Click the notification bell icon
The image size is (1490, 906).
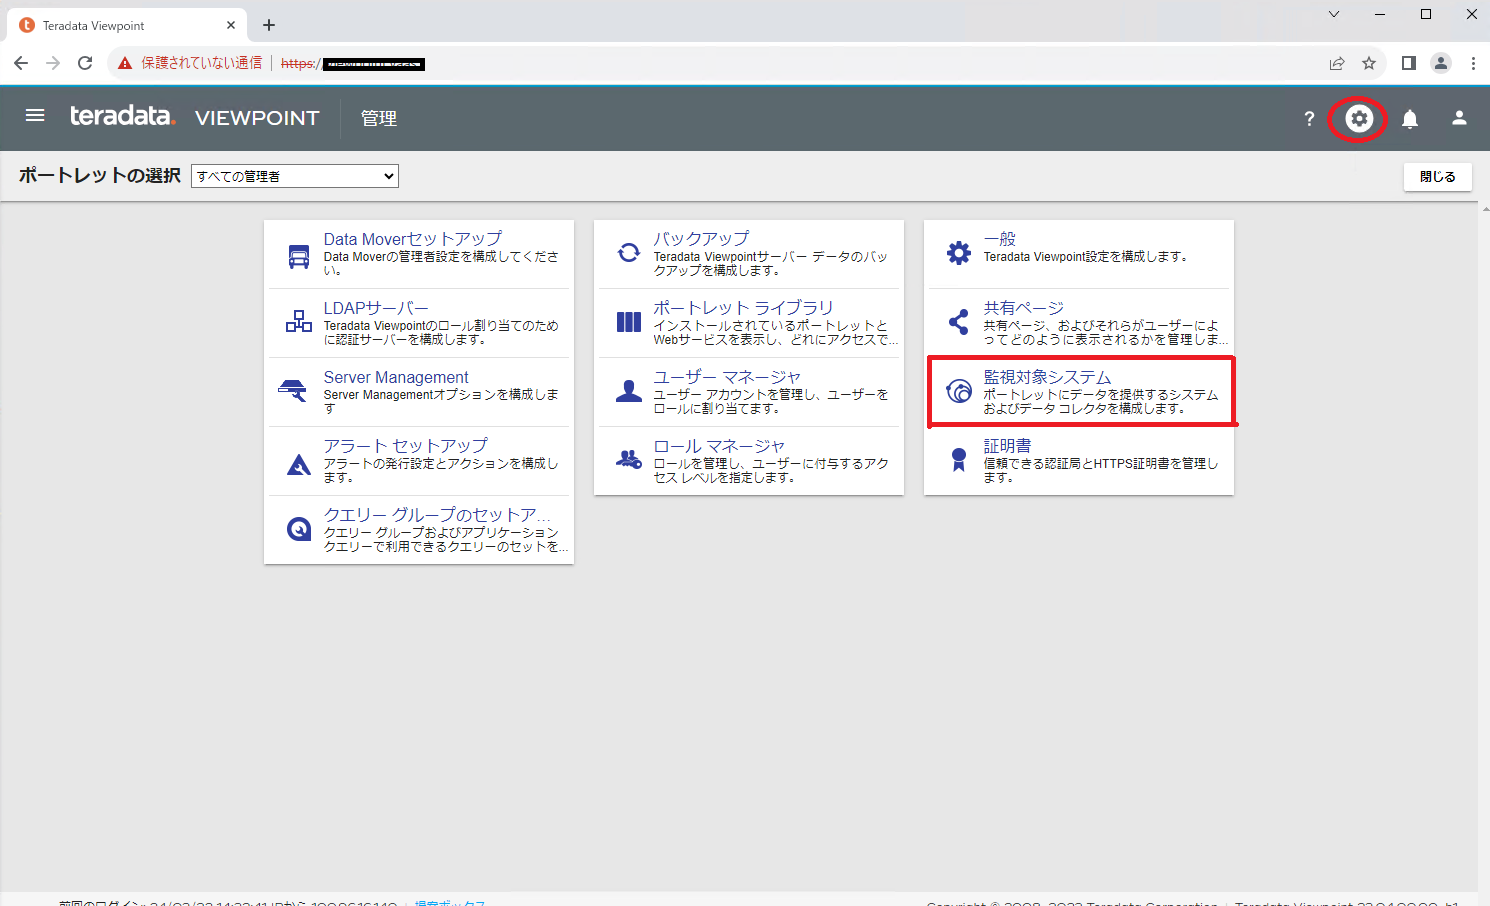[1409, 118]
